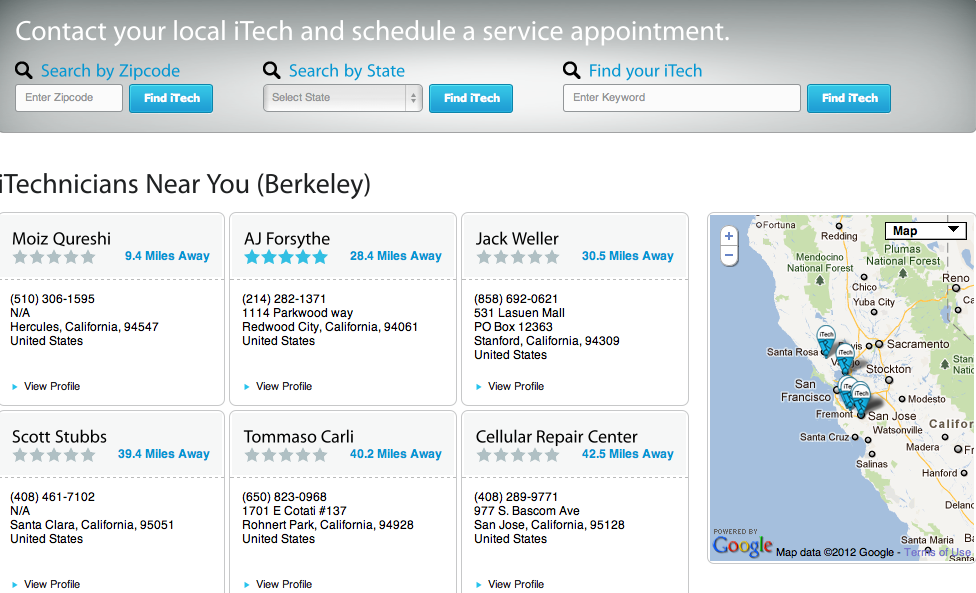The image size is (976, 593).
Task: Open View Profile for AJ Forsythe
Action: (283, 386)
